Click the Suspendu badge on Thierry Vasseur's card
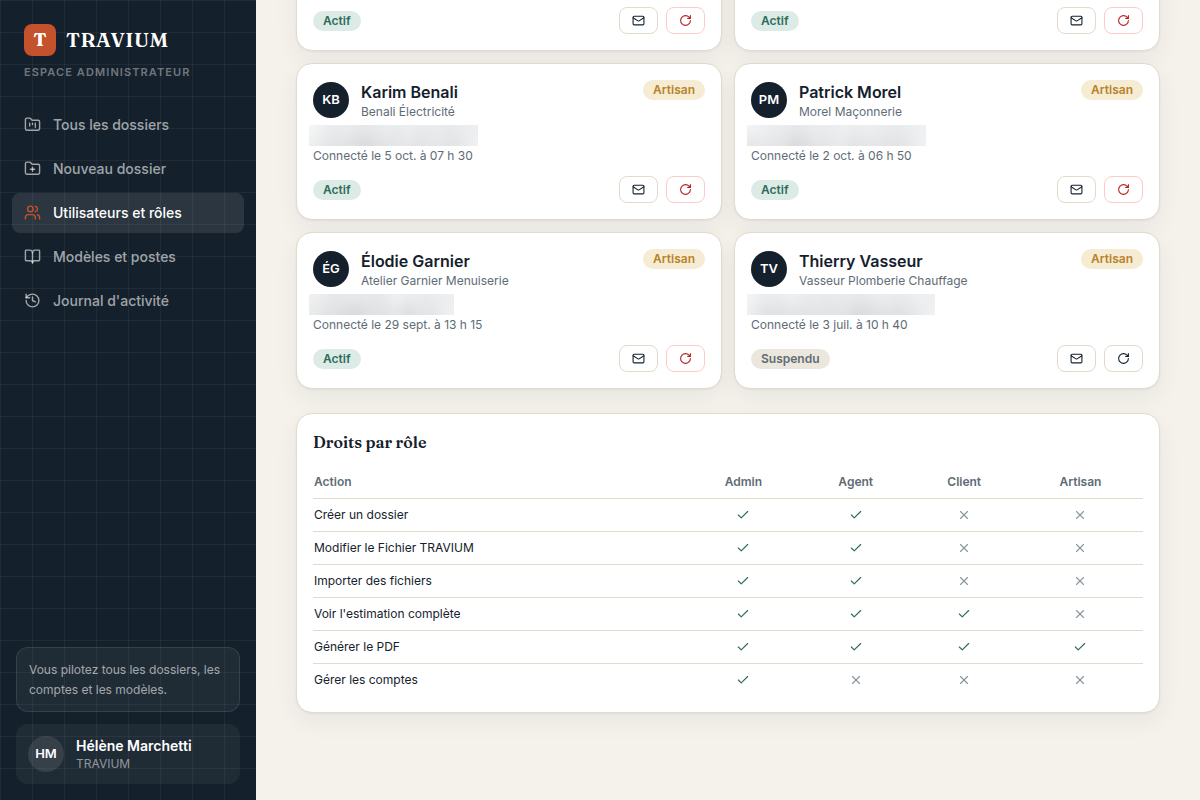 790,358
